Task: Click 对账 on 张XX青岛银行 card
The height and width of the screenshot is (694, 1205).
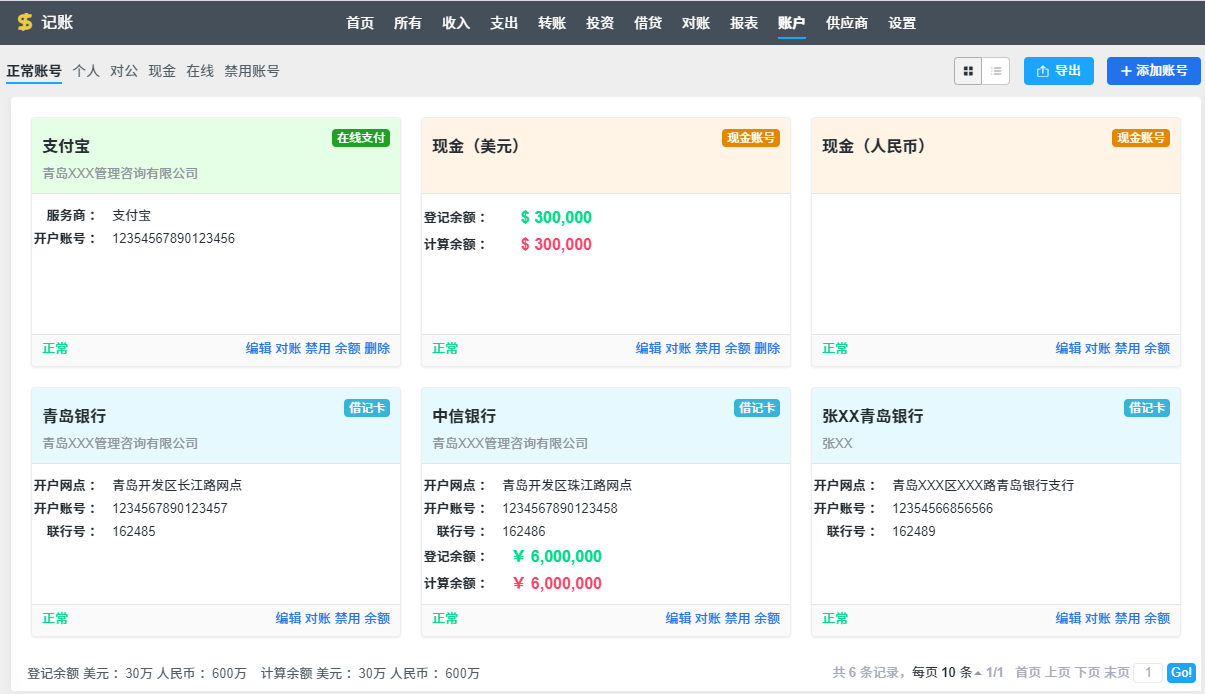Action: pyautogui.click(x=1098, y=619)
